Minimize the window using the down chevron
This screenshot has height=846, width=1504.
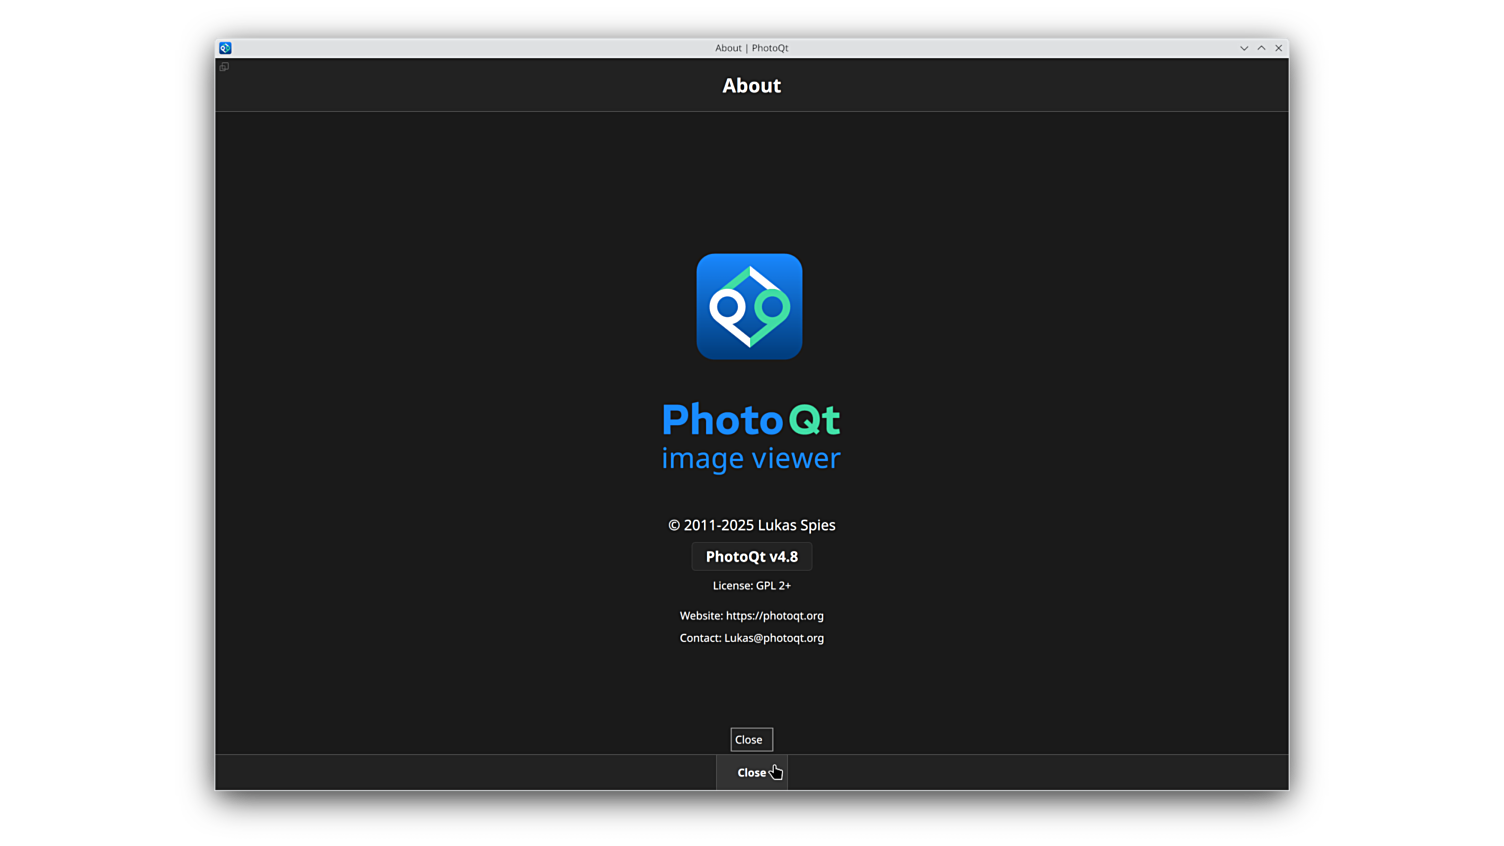point(1244,48)
